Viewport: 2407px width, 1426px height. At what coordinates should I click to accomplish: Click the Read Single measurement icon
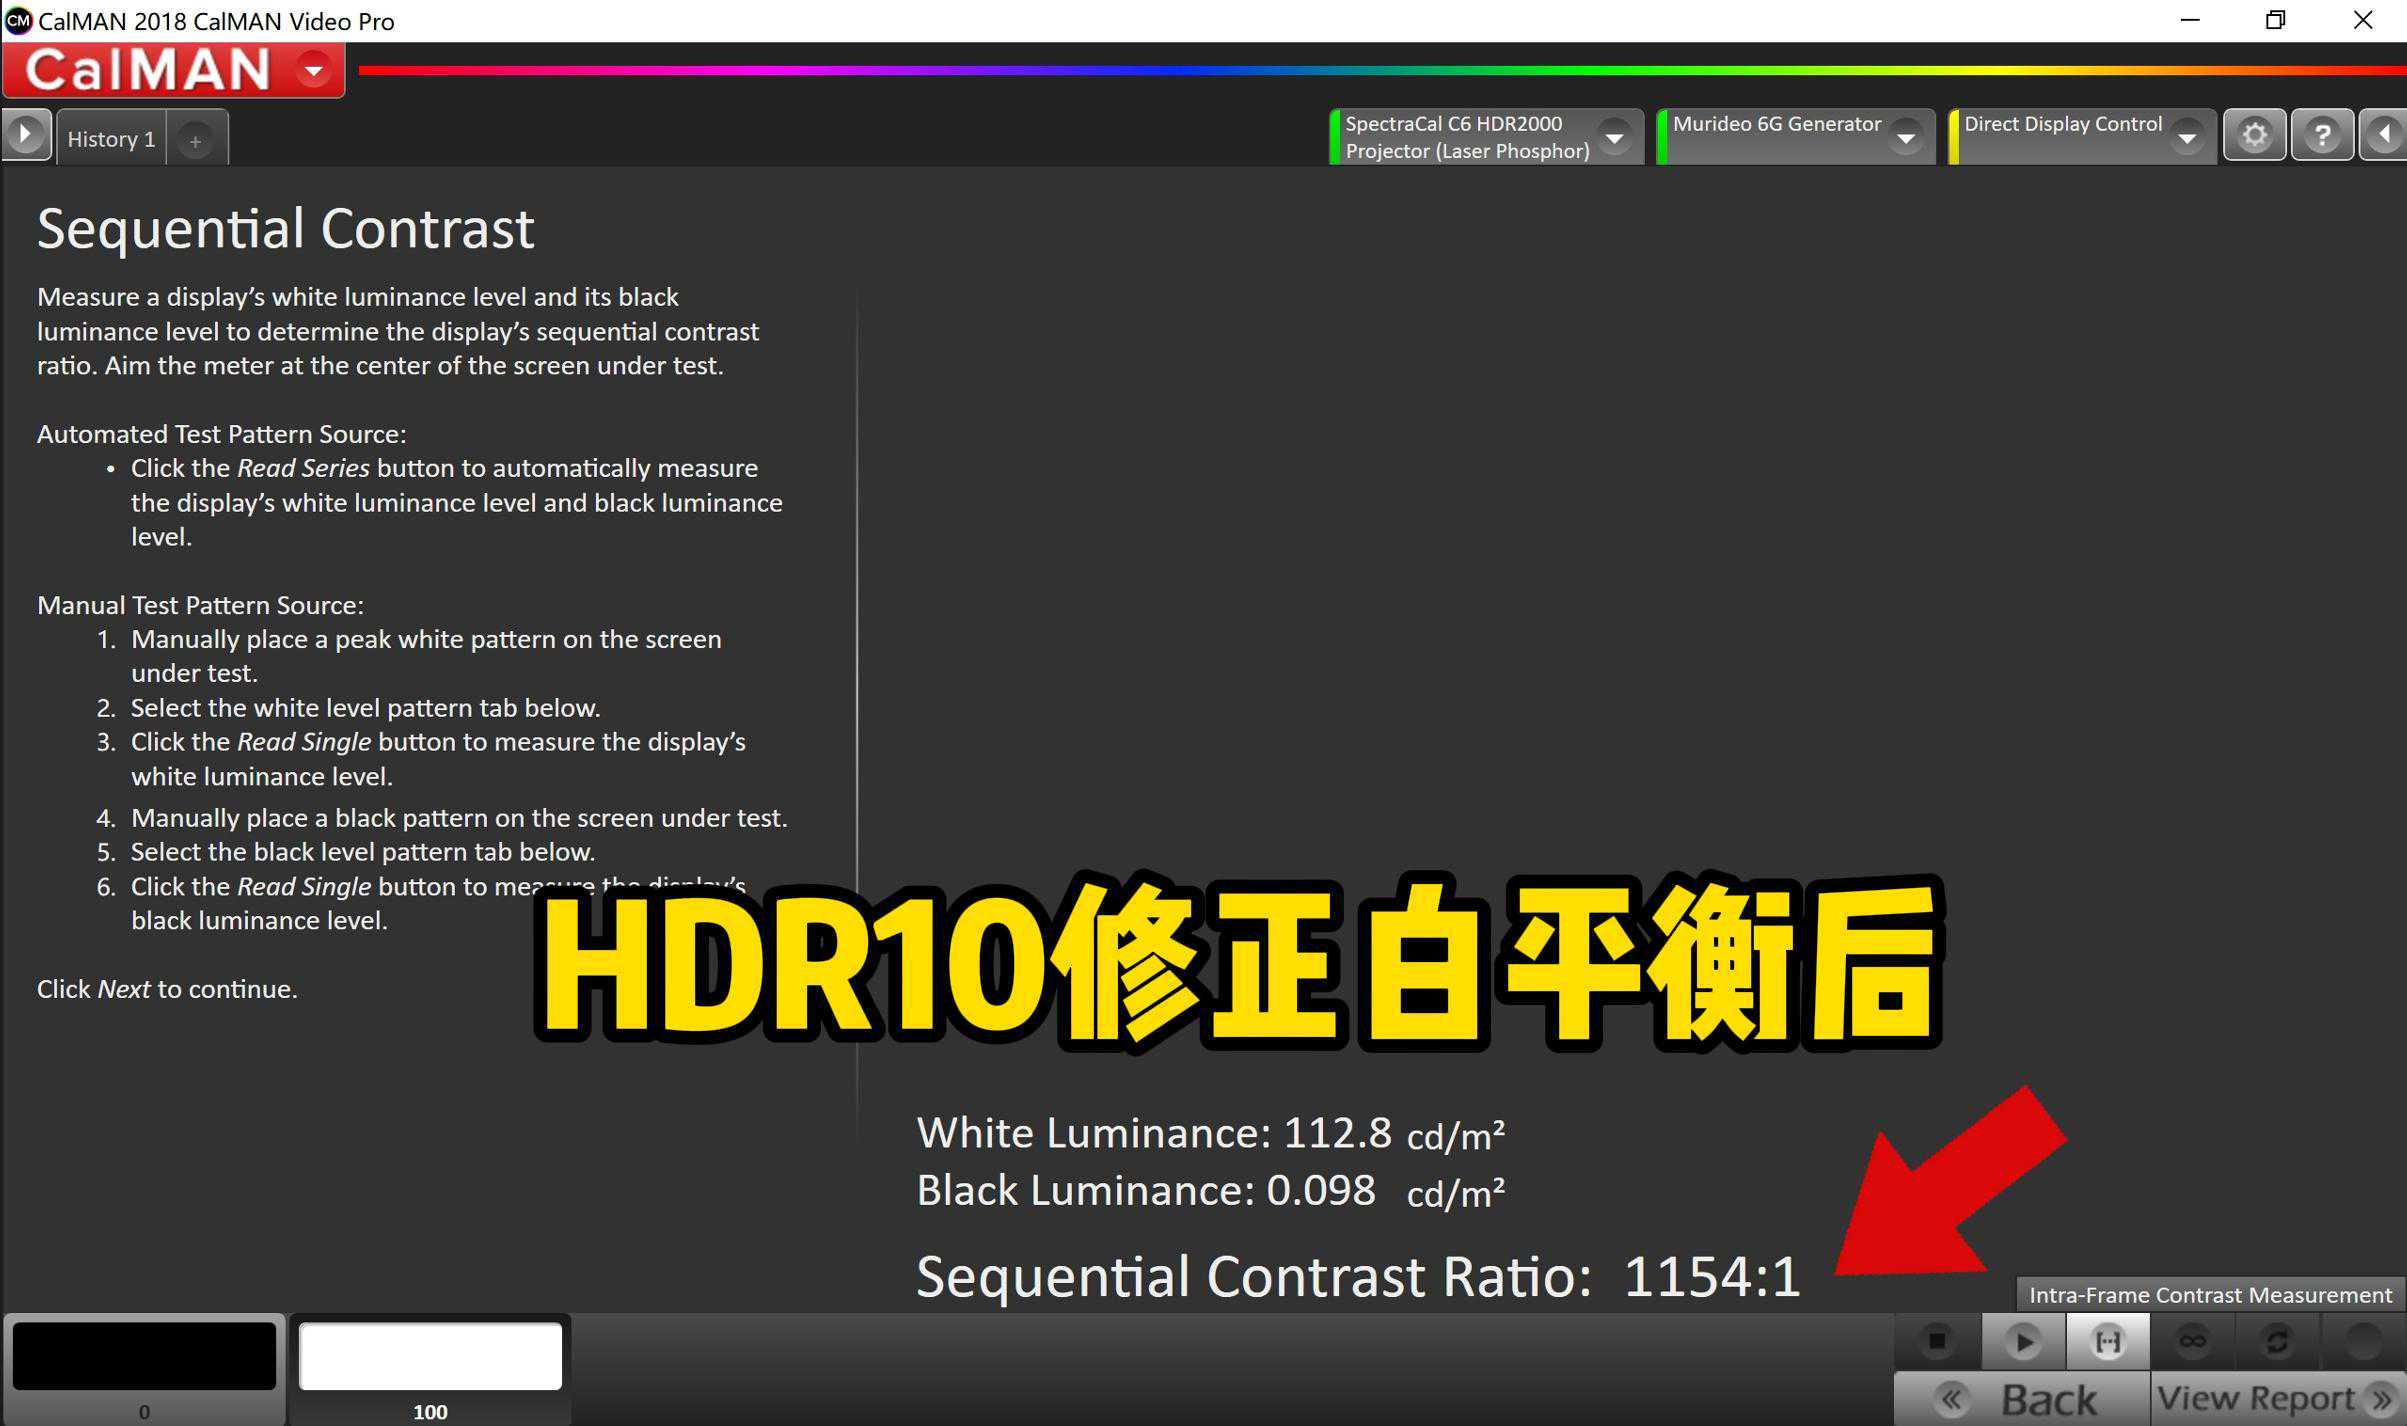point(2108,1341)
